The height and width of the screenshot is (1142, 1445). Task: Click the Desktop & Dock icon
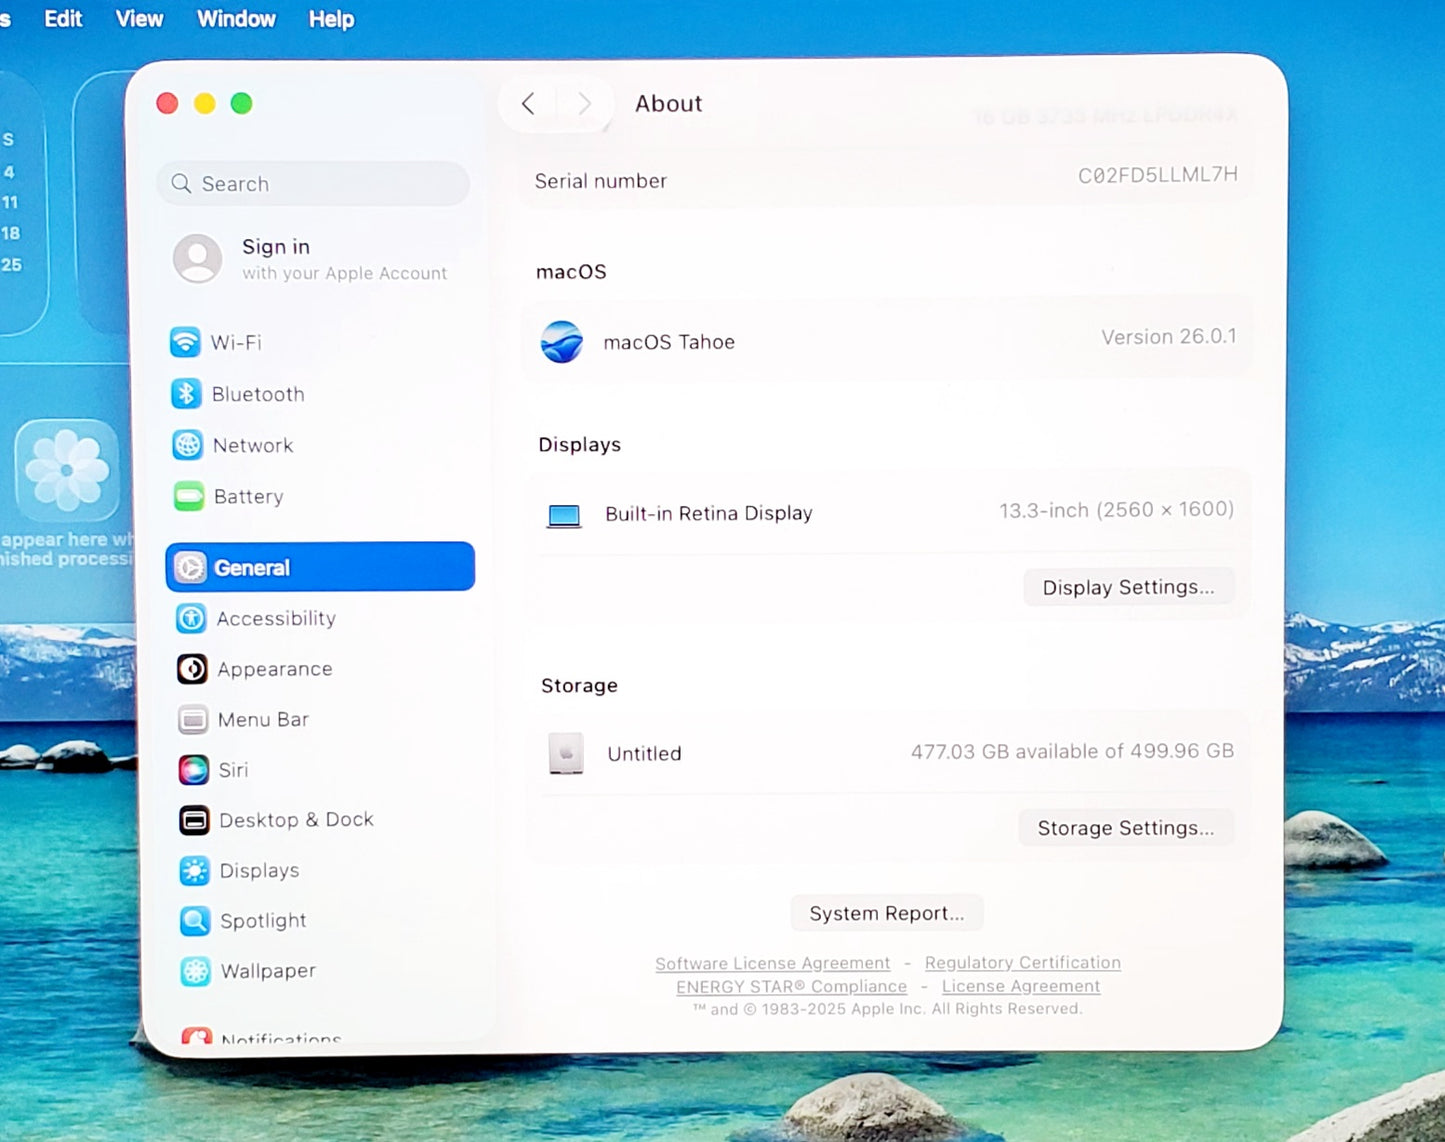[x=194, y=820]
